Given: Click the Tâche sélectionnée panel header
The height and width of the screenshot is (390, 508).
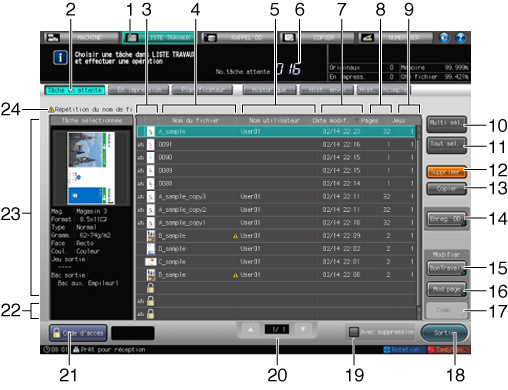Looking at the screenshot, I should pos(91,121).
